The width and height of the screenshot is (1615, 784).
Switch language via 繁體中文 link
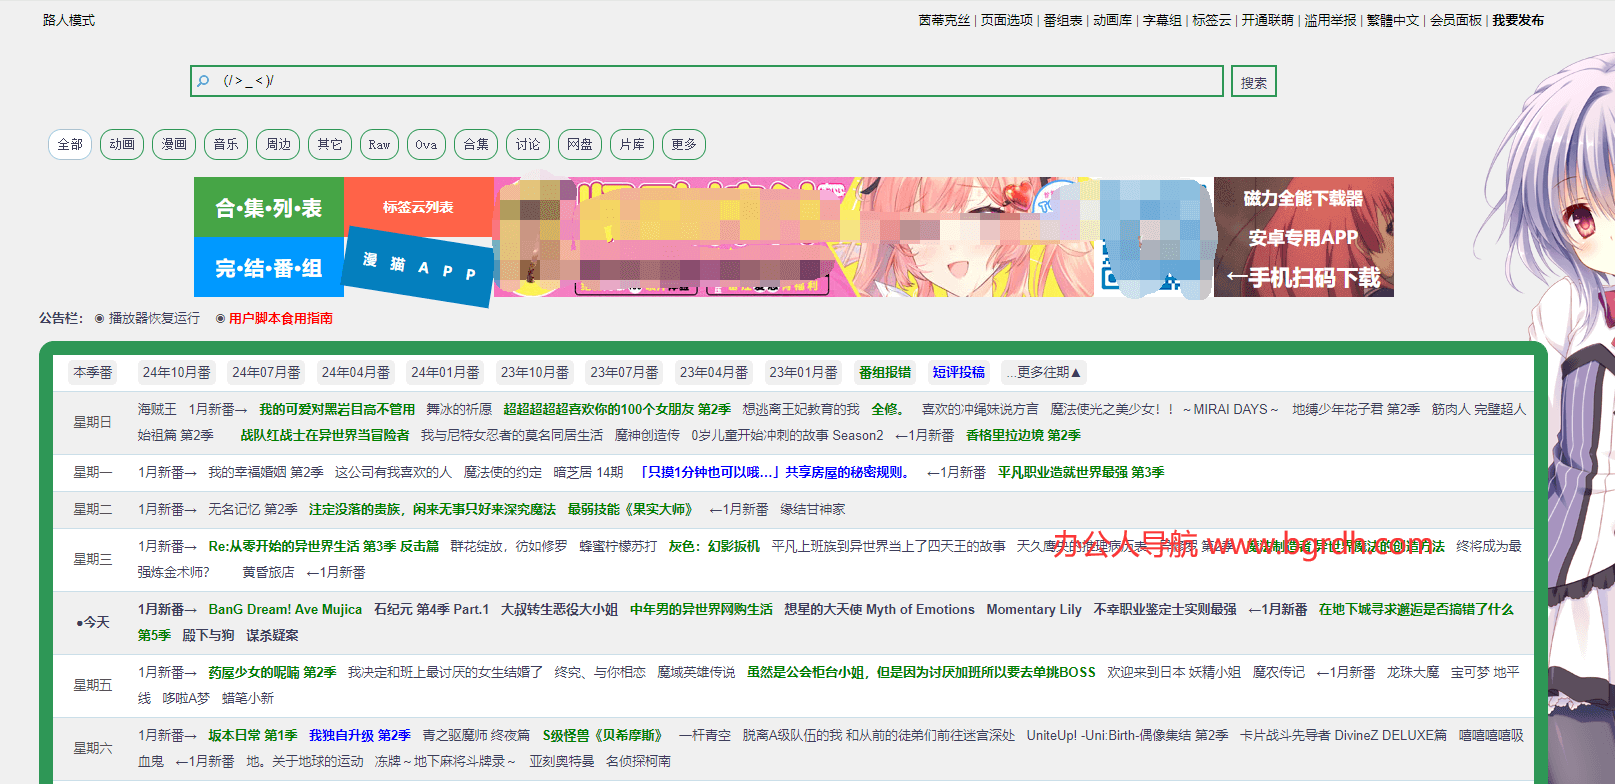click(x=1392, y=21)
